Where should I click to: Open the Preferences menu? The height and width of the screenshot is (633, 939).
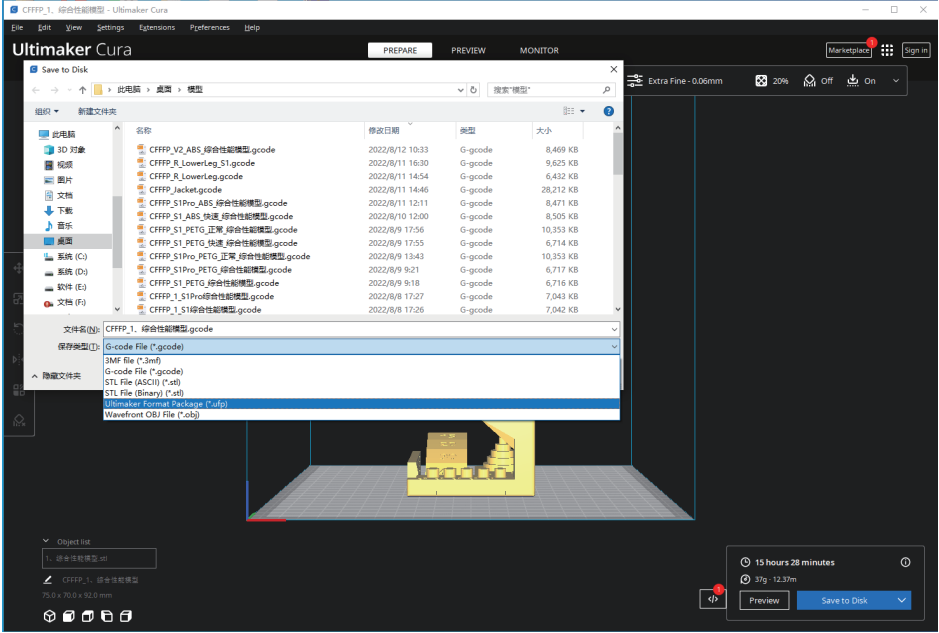210,28
